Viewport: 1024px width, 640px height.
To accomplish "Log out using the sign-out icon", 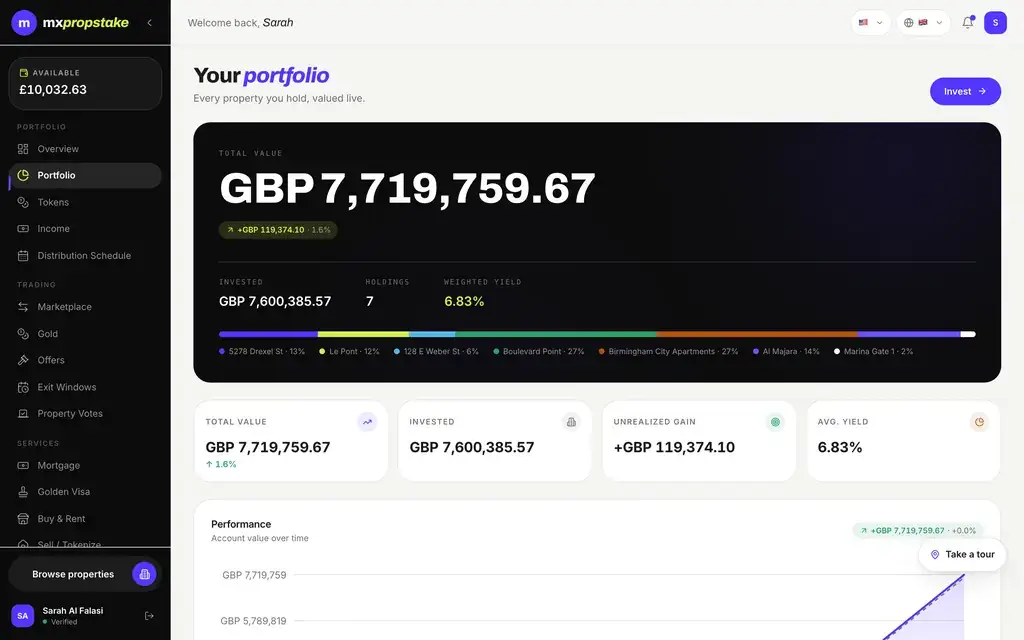I will (x=149, y=616).
